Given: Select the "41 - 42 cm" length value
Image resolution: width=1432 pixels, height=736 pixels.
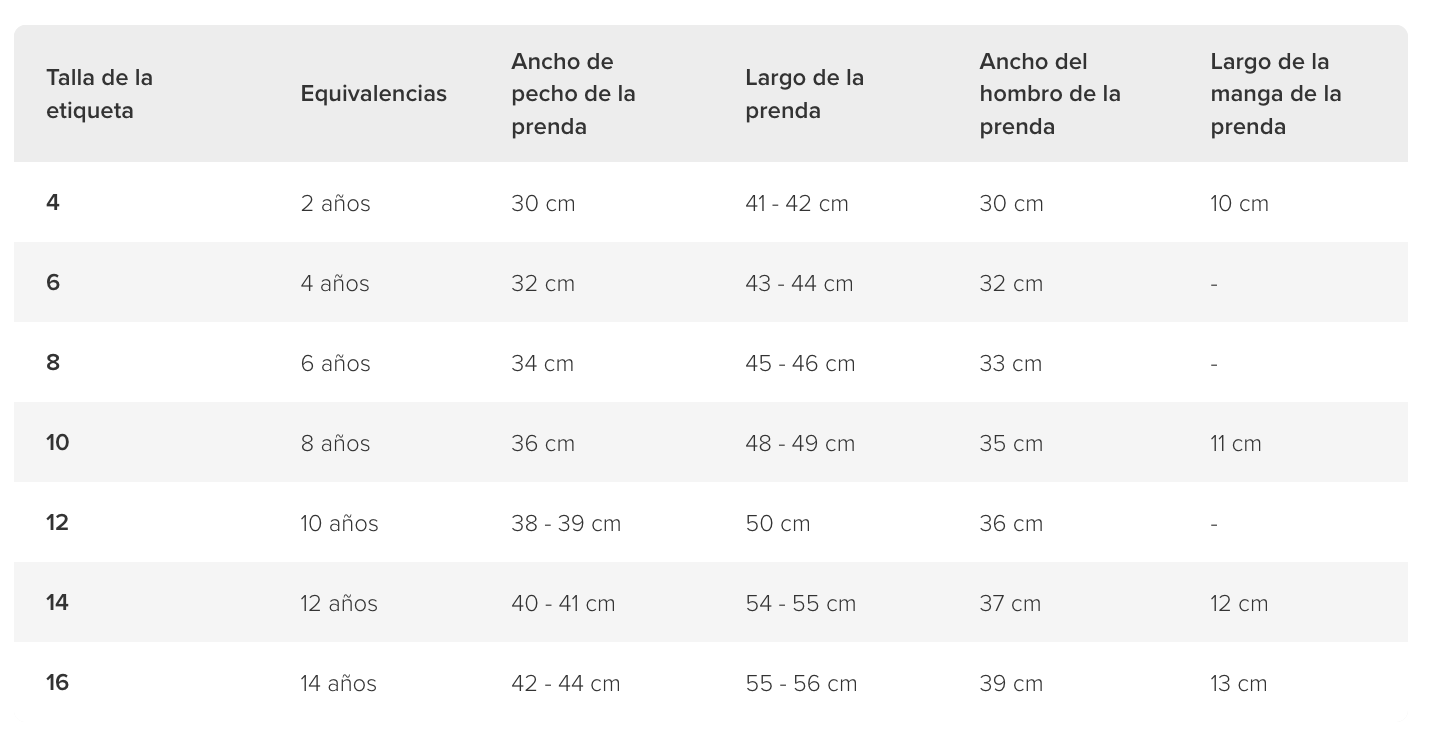Looking at the screenshot, I should (796, 204).
